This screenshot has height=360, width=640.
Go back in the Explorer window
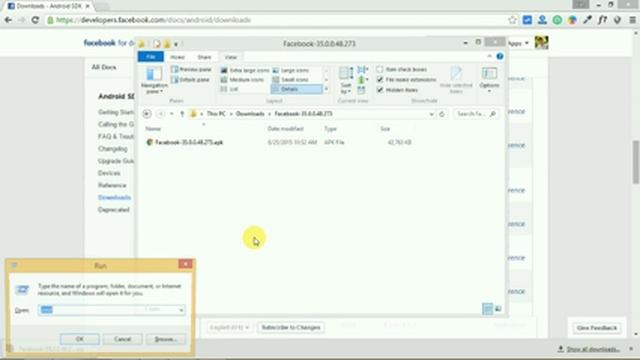tap(147, 114)
